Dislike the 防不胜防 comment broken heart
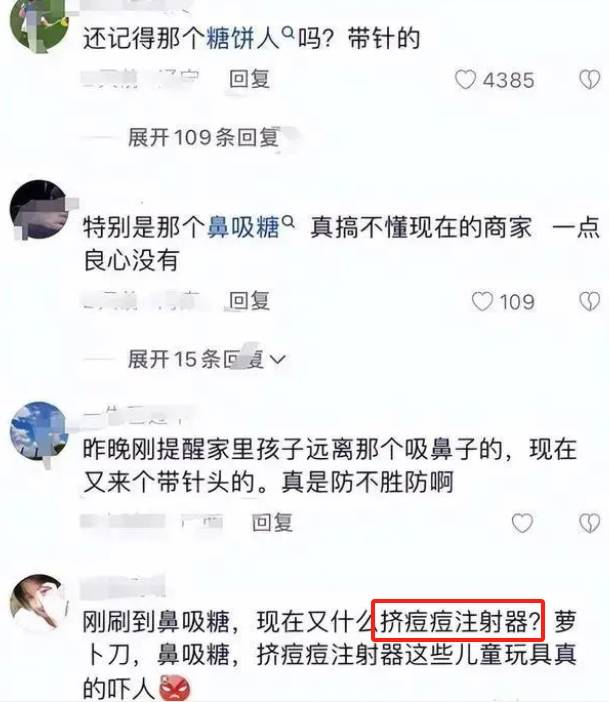This screenshot has width=609, height=702. pyautogui.click(x=589, y=522)
